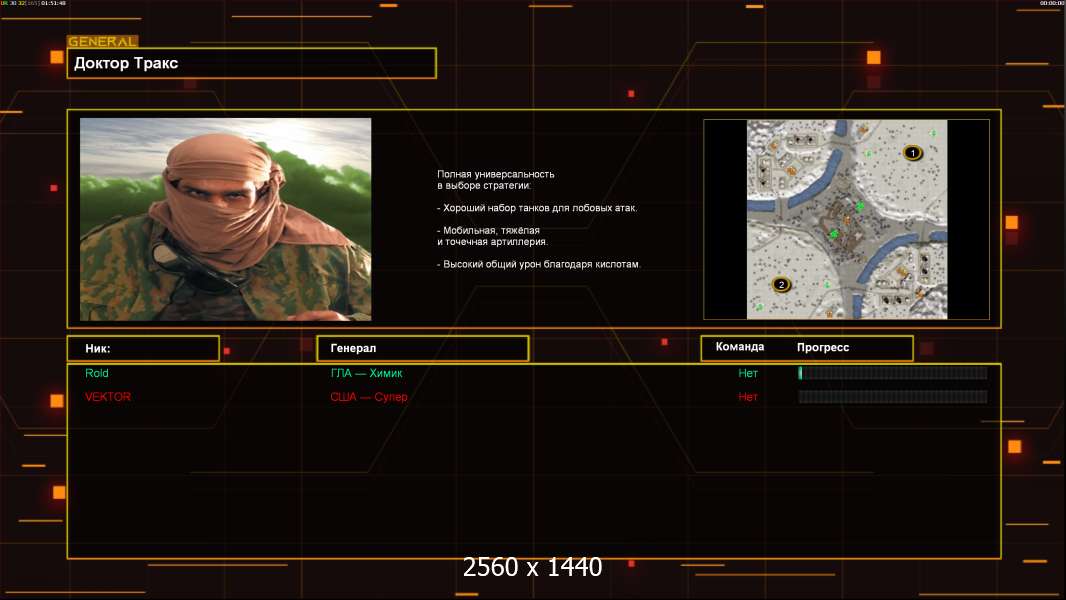Click VEKTOR's loading progress bar
This screenshot has width=1066, height=600.
(x=893, y=397)
